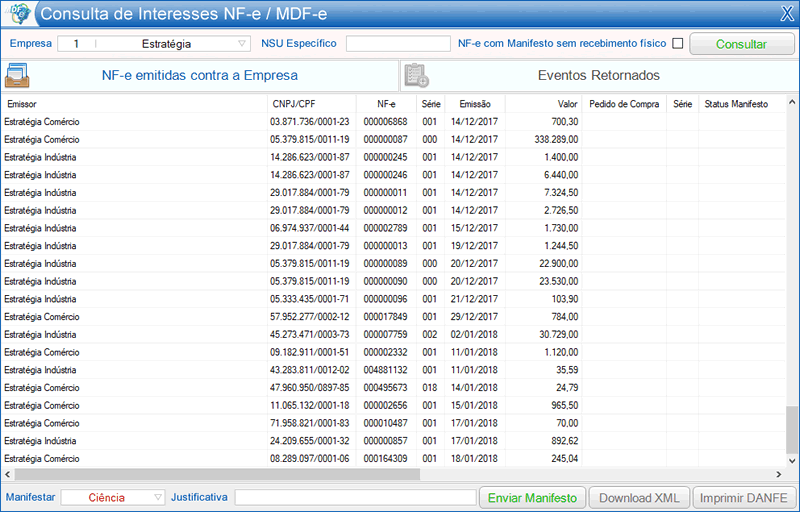Image resolution: width=800 pixels, height=512 pixels.
Task: Sort by the Valor column header
Action: [x=544, y=104]
